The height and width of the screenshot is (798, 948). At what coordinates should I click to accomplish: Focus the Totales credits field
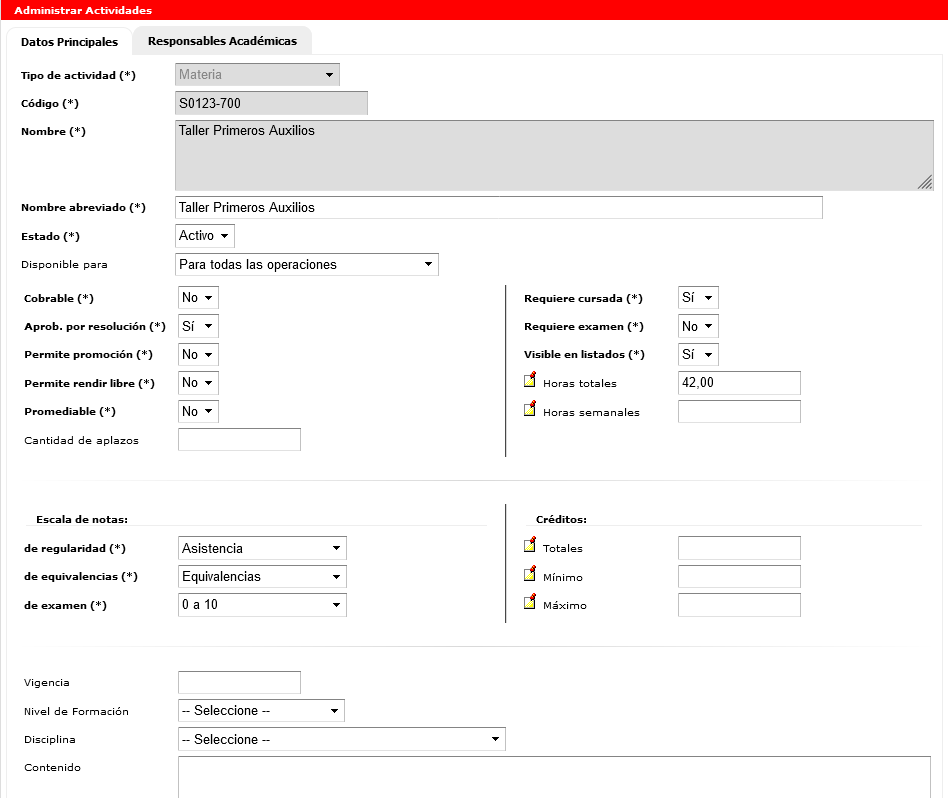(739, 548)
